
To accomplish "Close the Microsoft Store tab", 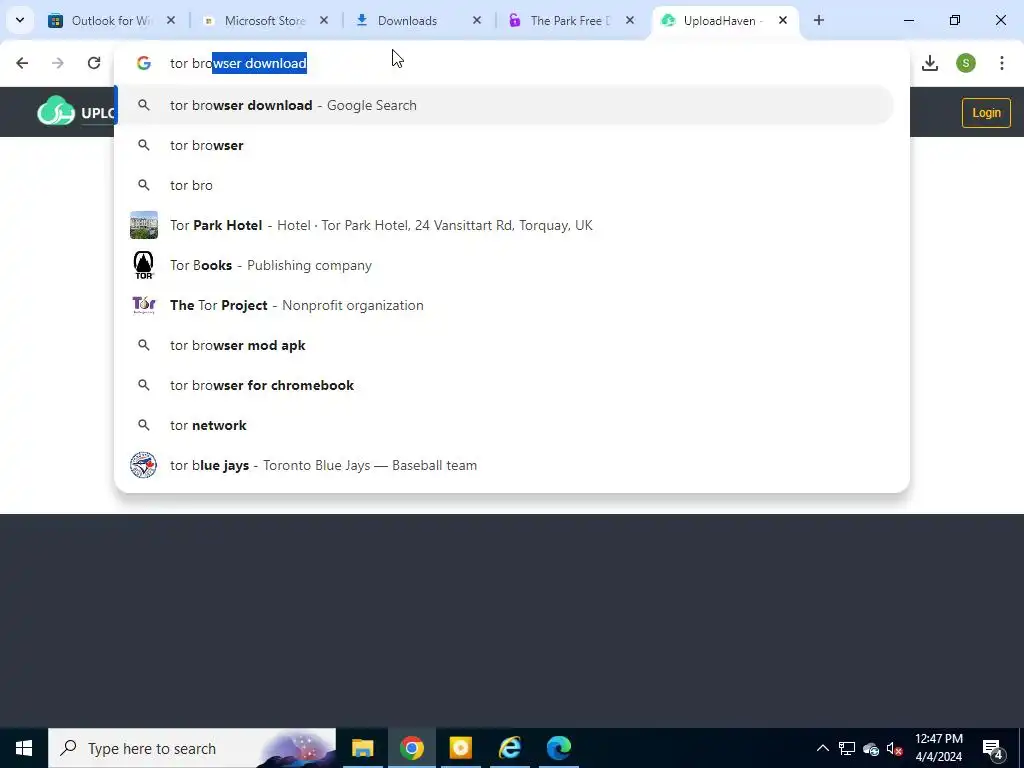I will pyautogui.click(x=324, y=20).
